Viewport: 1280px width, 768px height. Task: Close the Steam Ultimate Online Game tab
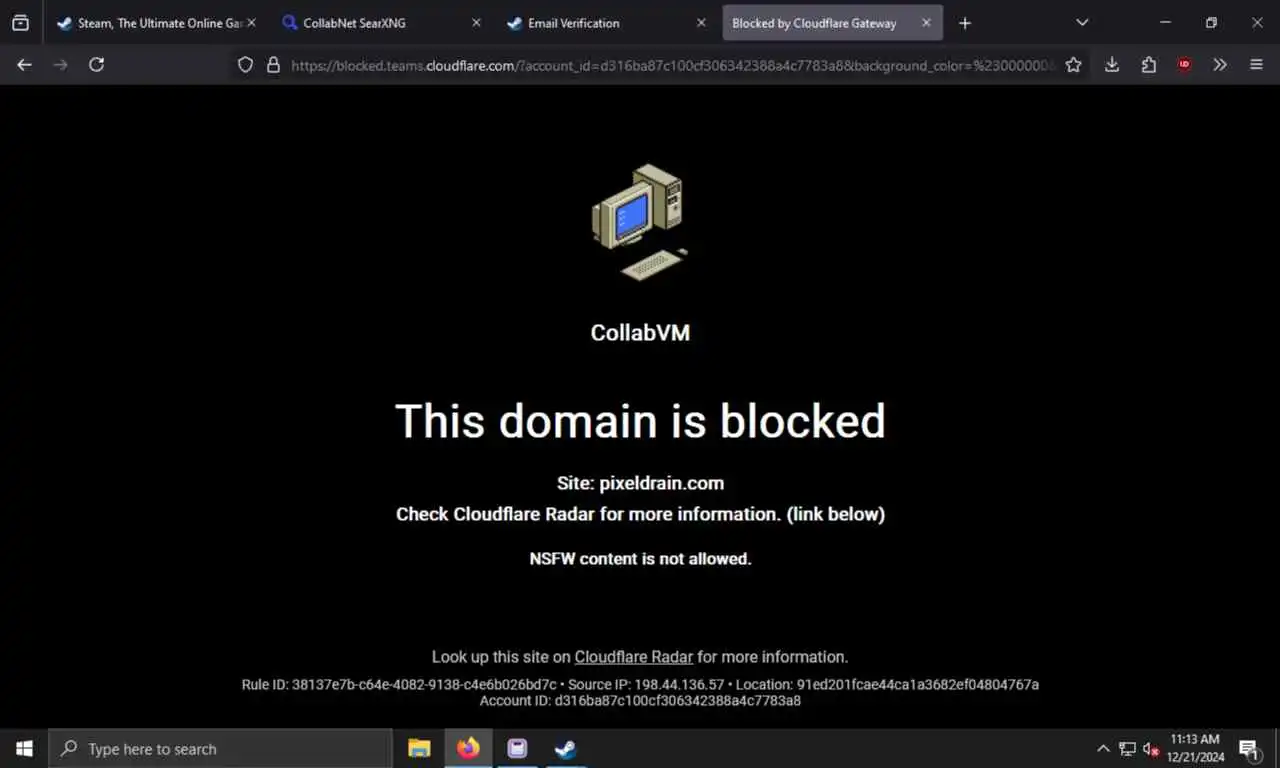click(x=251, y=23)
